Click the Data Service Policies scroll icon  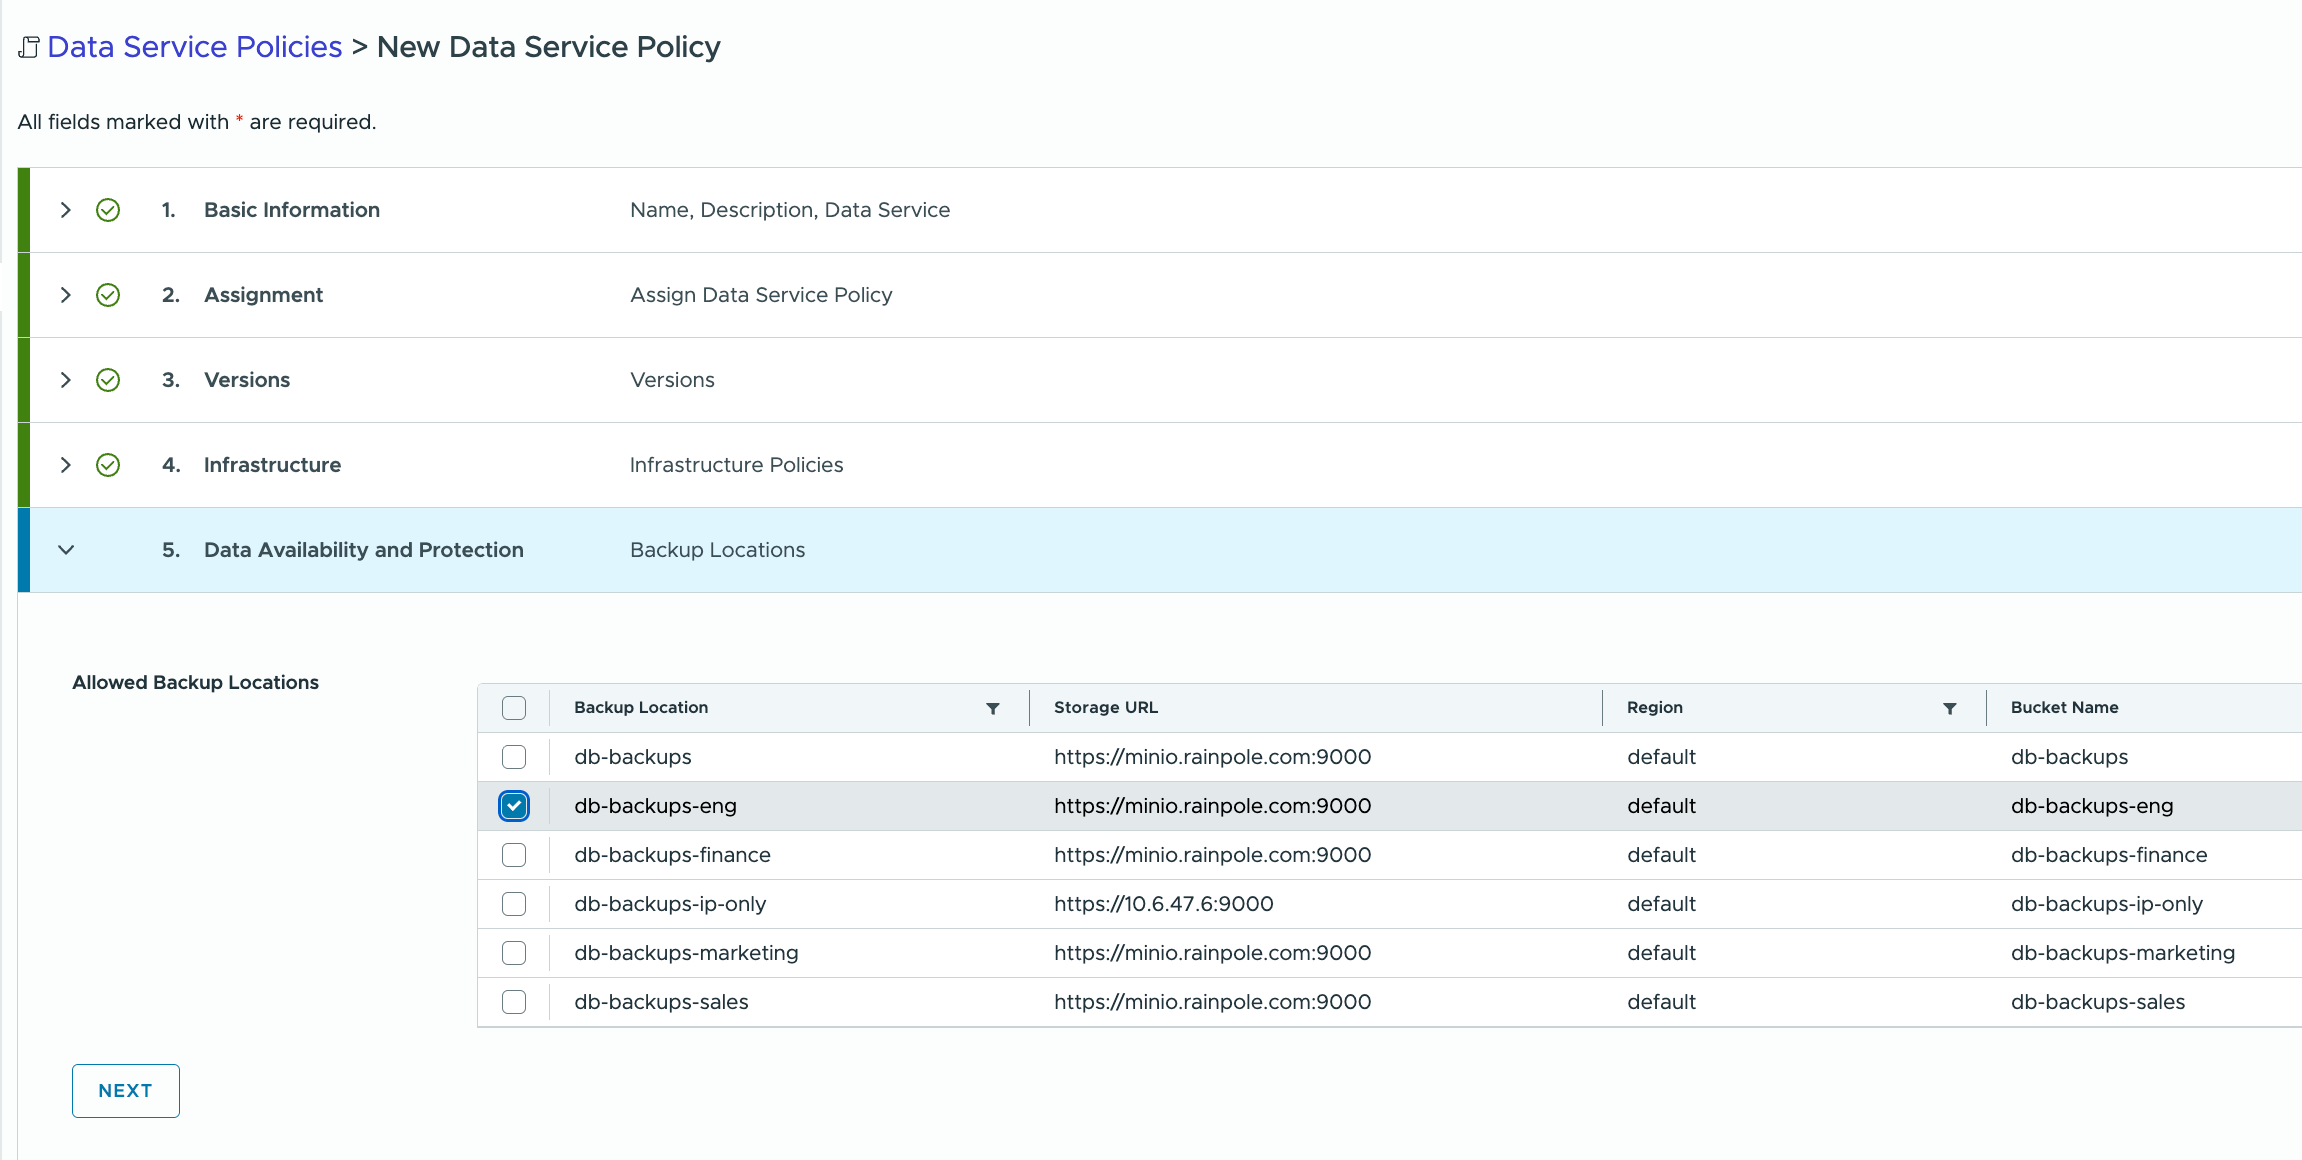(29, 47)
